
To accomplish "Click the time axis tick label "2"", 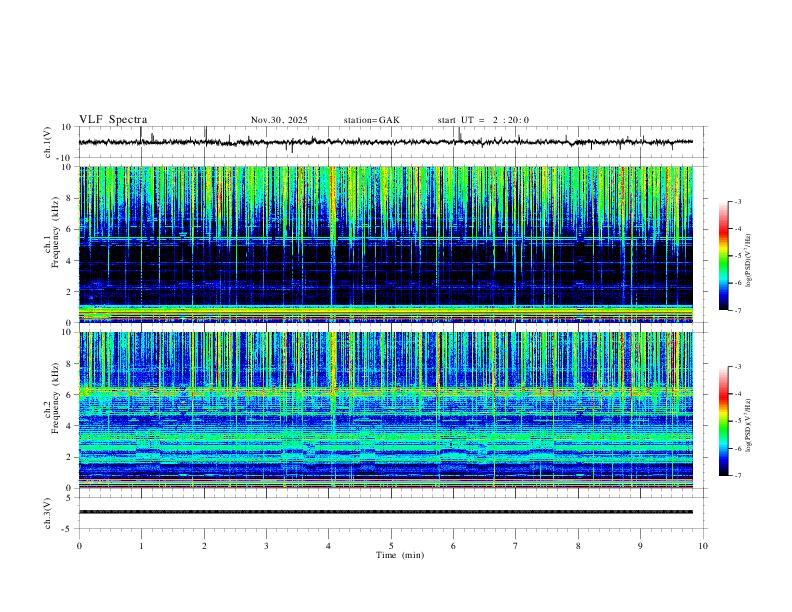I will pos(204,546).
